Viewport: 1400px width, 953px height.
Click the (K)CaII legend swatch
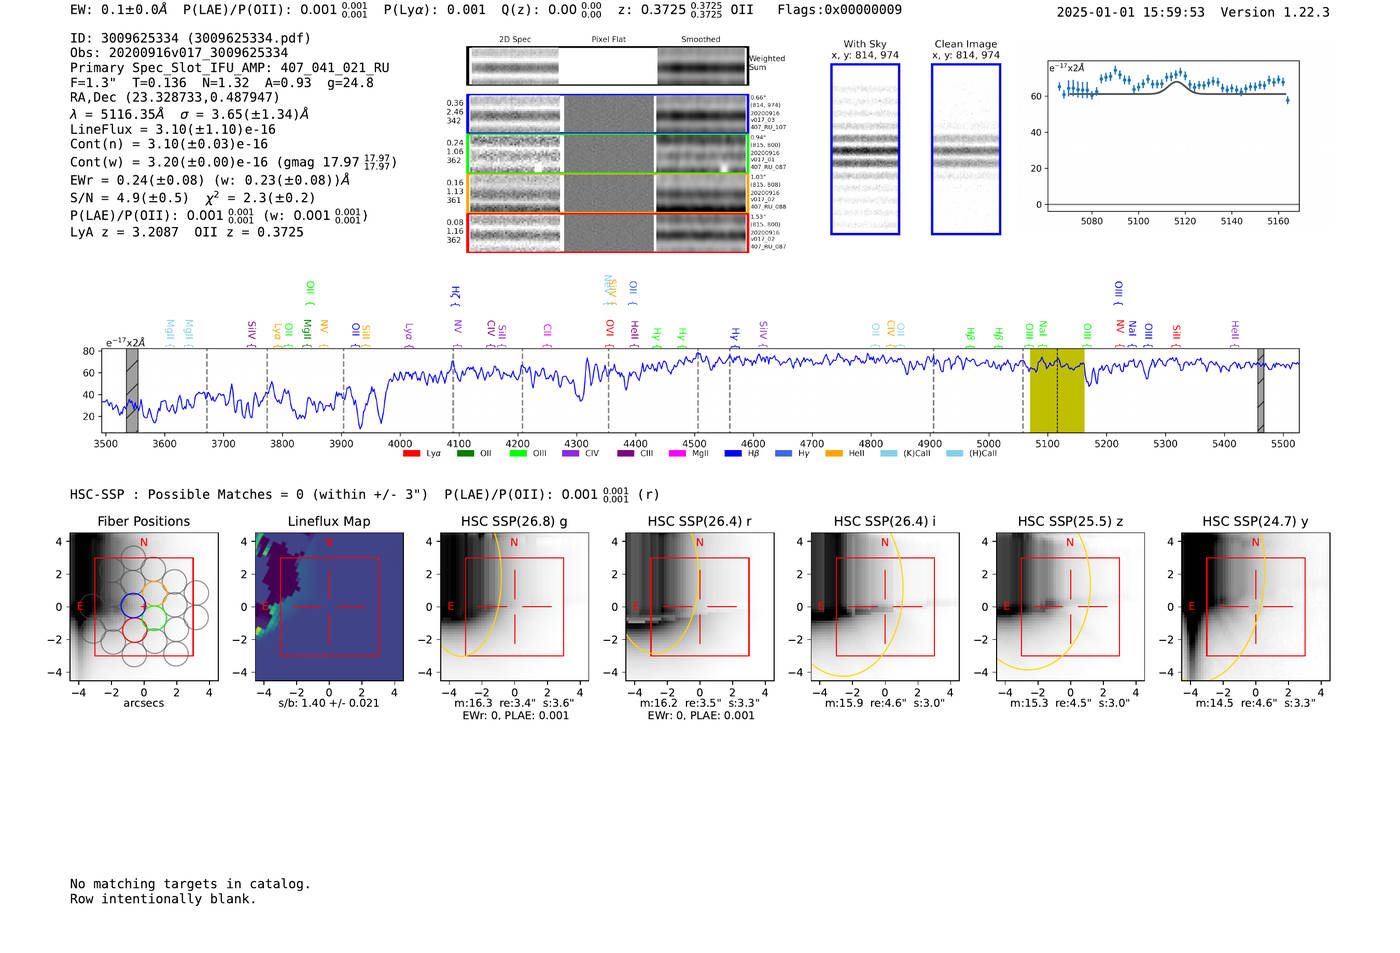pyautogui.click(x=889, y=454)
